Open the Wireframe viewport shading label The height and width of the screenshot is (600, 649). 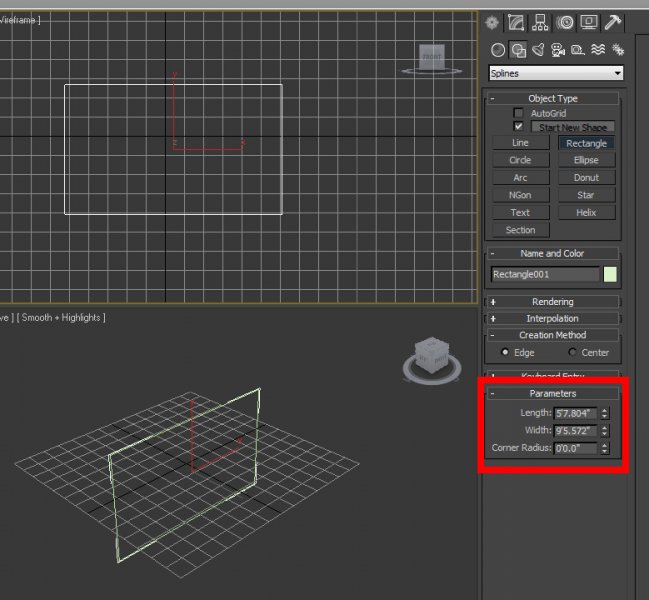(x=18, y=20)
